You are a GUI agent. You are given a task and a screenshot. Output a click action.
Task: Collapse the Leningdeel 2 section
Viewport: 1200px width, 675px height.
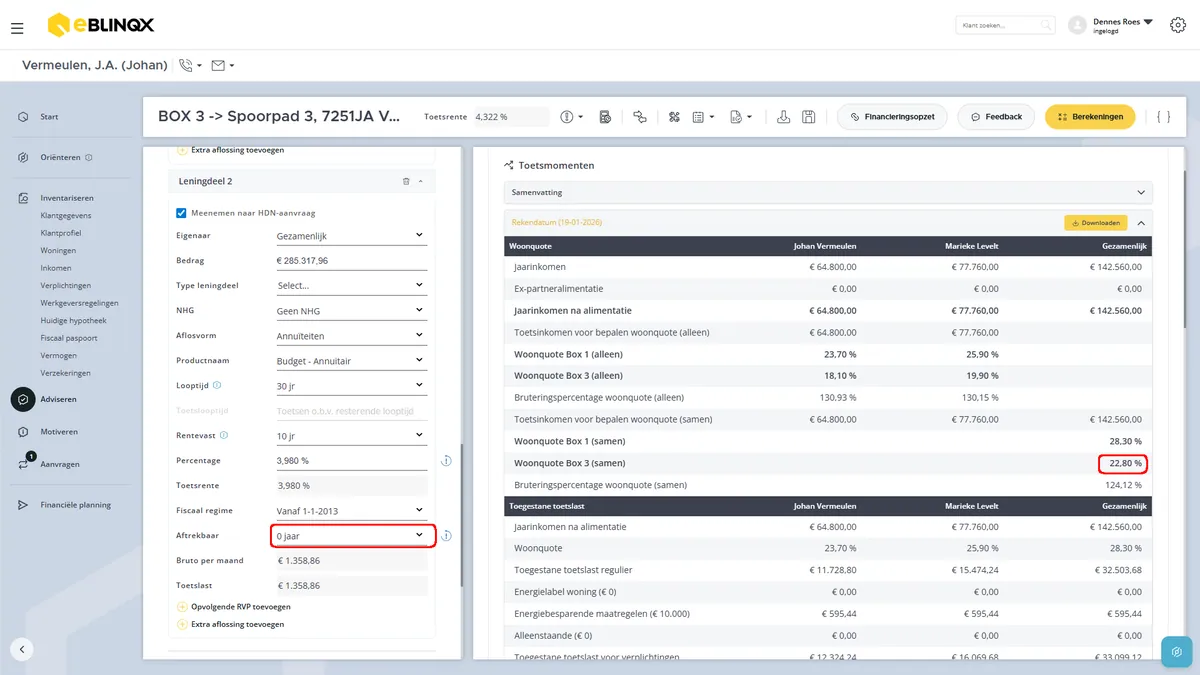pyautogui.click(x=420, y=181)
